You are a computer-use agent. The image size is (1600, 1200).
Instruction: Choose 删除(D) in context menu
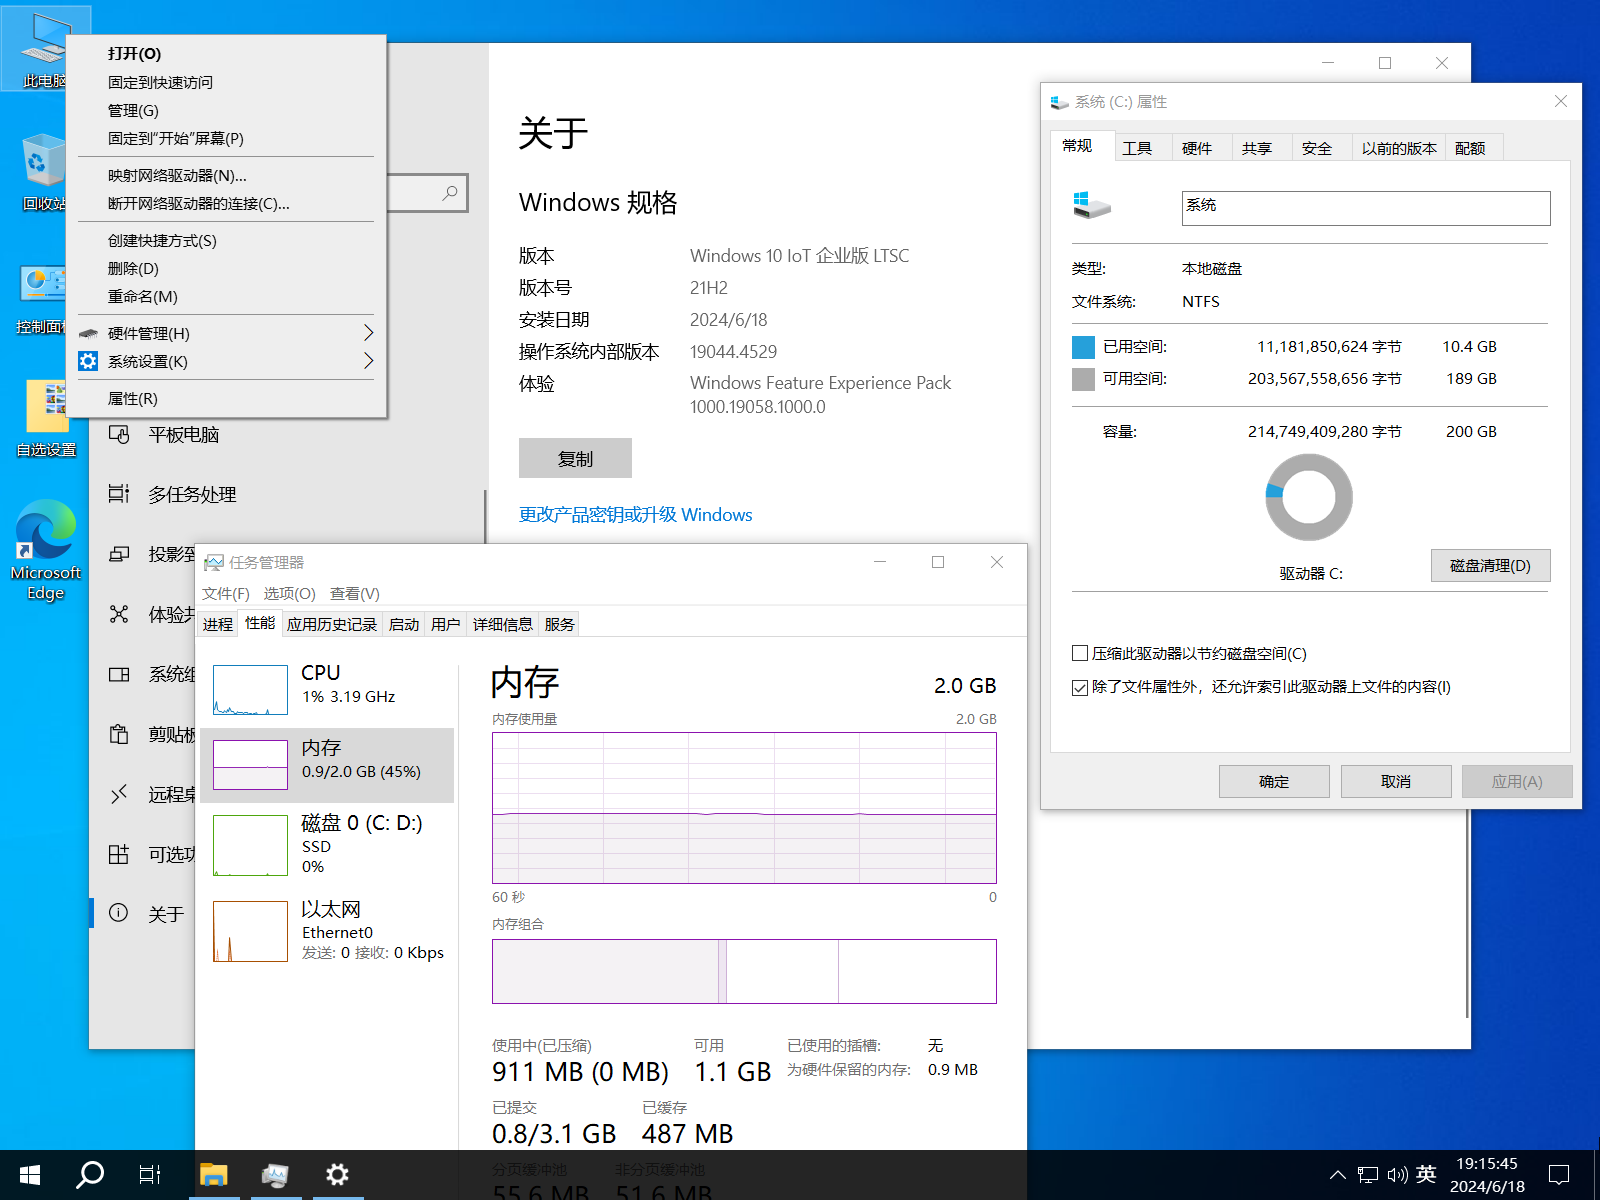[x=226, y=268]
